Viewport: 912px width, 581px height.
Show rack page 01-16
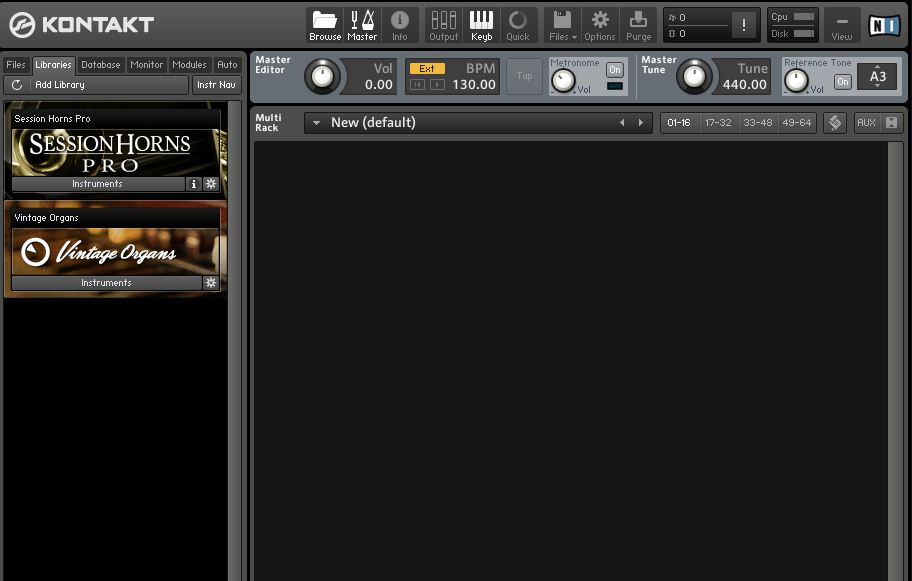679,123
